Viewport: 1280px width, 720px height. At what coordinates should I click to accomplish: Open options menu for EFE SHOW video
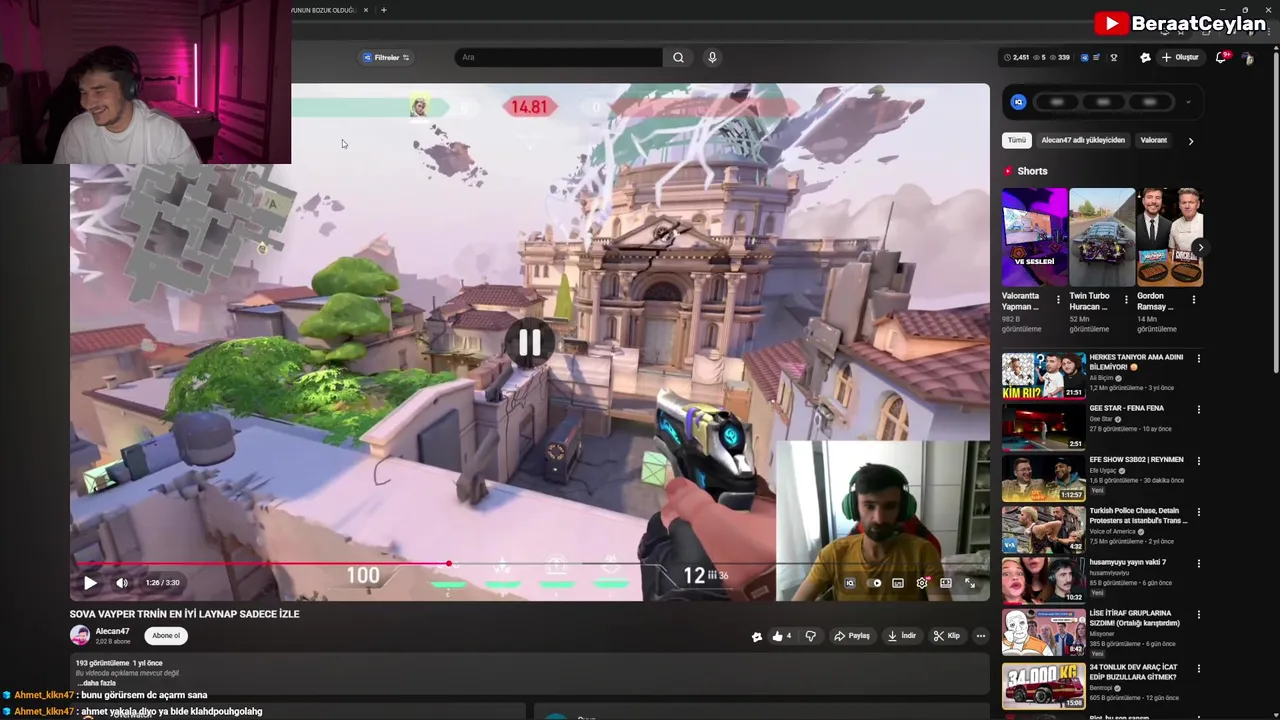coord(1198,460)
